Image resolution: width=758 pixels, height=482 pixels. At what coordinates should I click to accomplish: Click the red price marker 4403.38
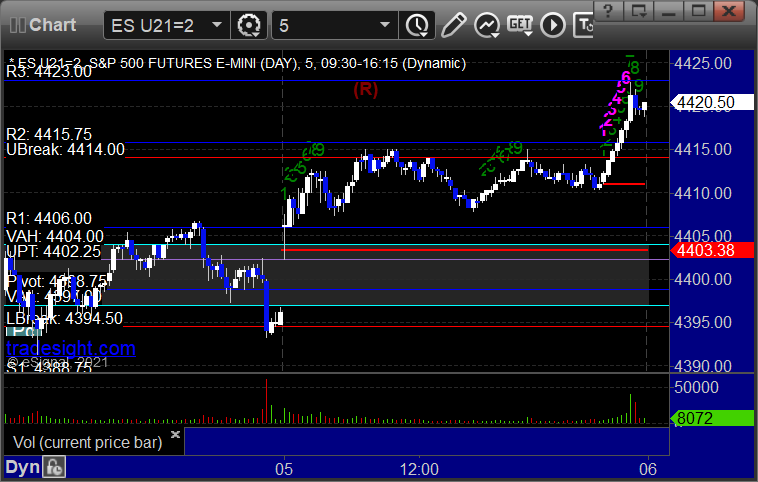coord(712,250)
